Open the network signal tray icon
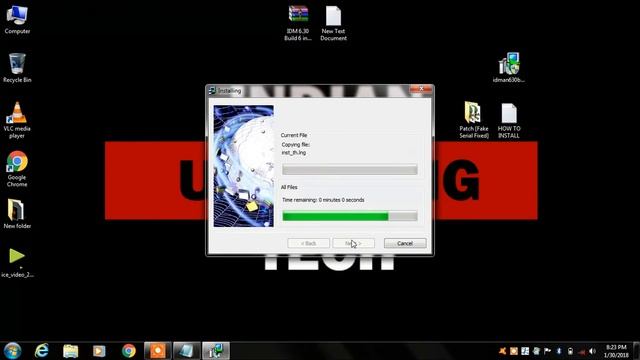Screen dimensions: 640x360 582,351
